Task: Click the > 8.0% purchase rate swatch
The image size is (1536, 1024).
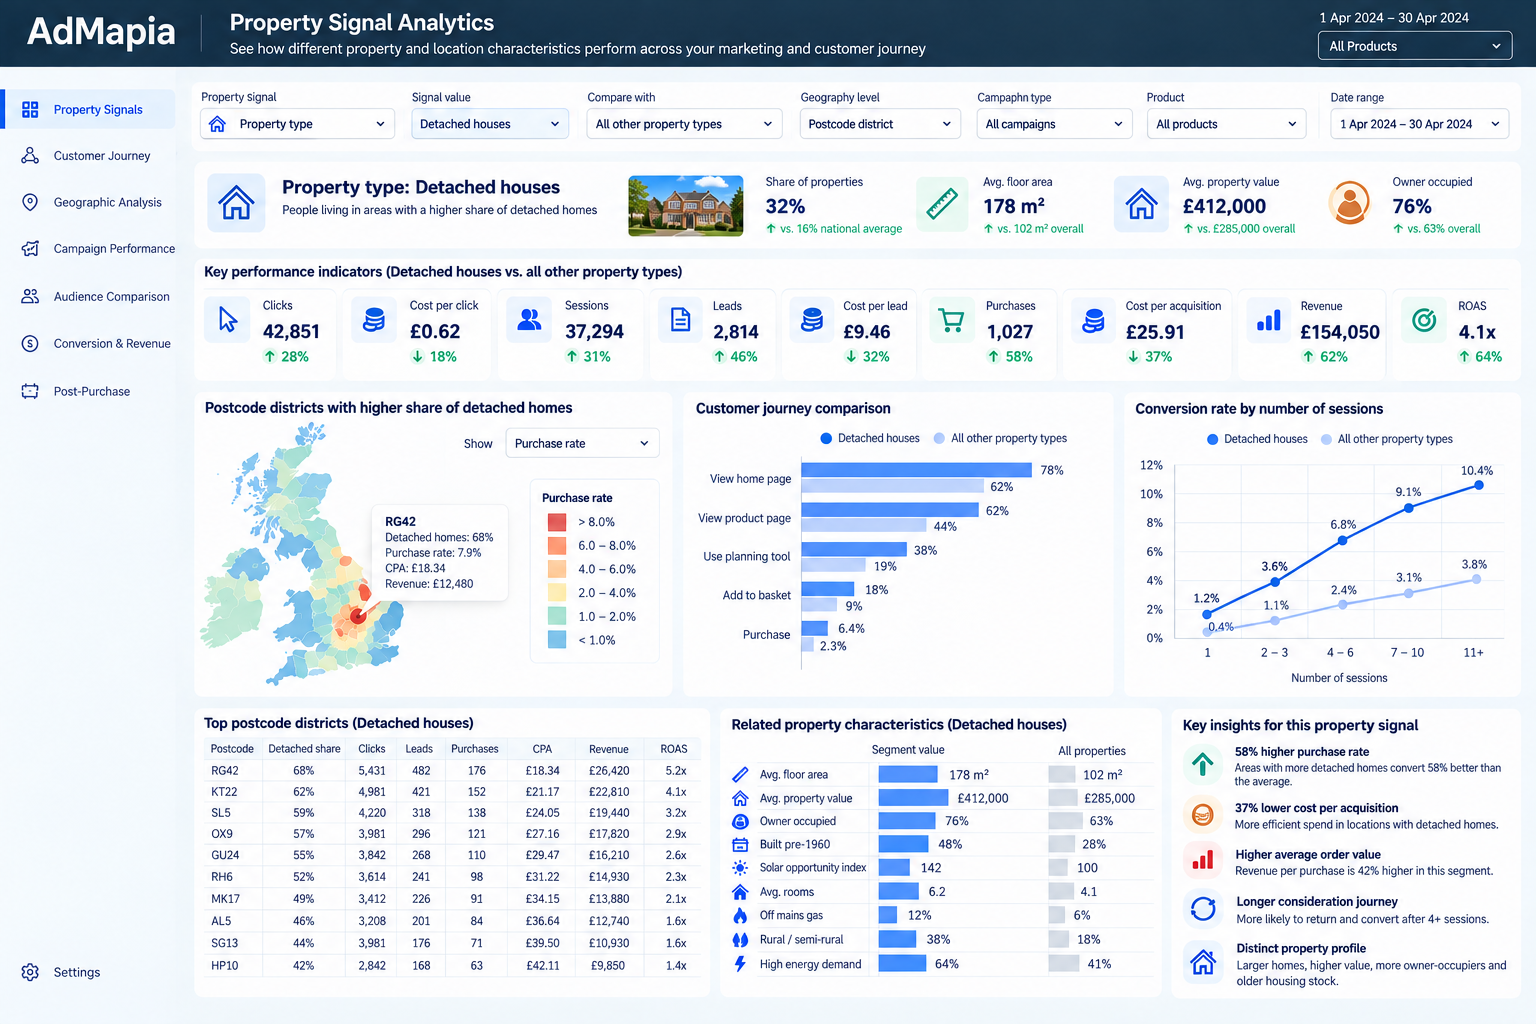Action: coord(557,522)
